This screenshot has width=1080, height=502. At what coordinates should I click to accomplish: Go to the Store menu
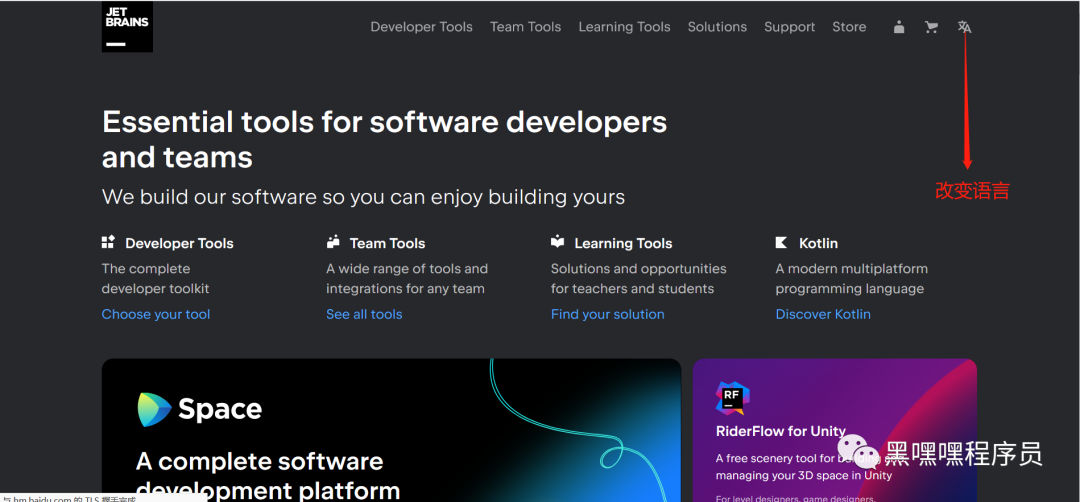[x=849, y=27]
